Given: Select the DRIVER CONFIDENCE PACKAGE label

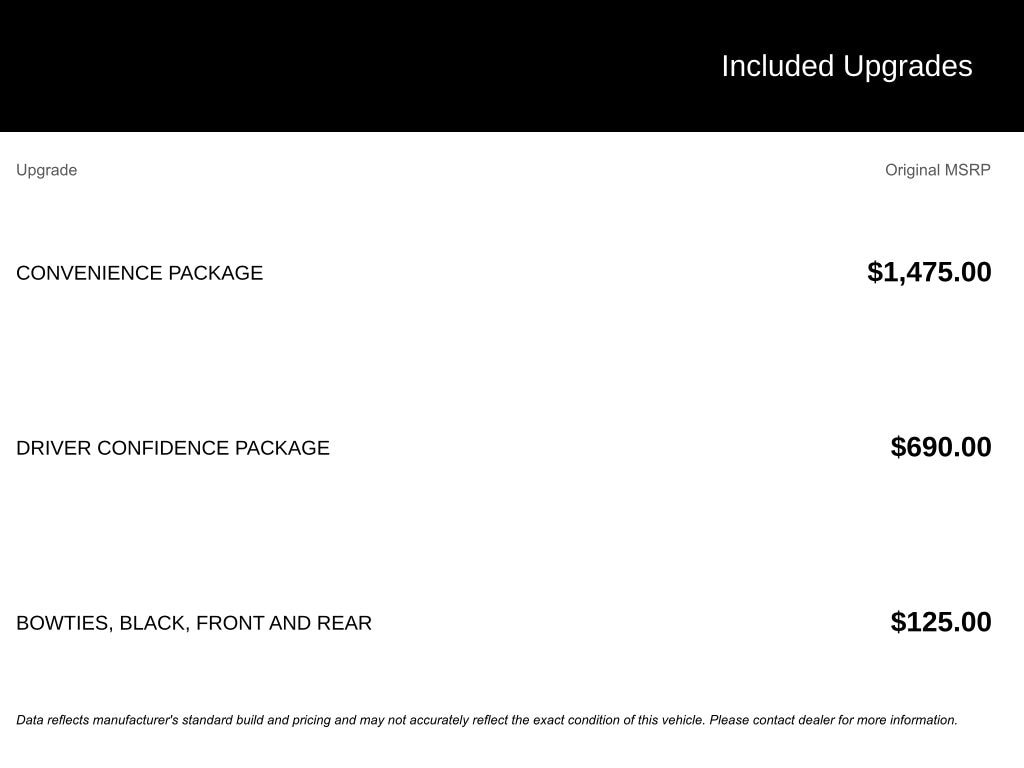Looking at the screenshot, I should pyautogui.click(x=172, y=448).
